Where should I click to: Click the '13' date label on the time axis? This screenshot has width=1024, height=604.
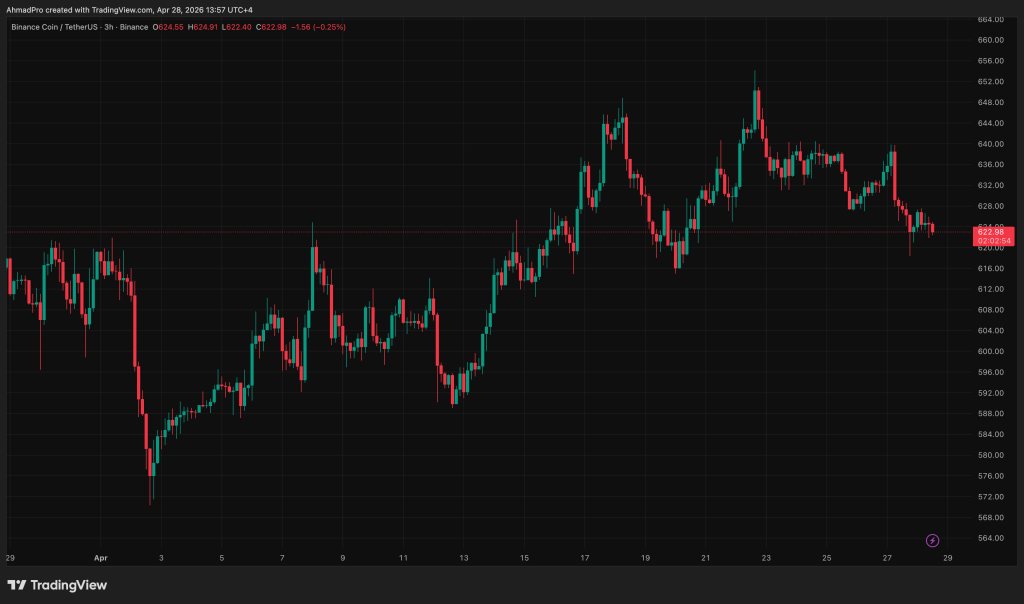pos(463,557)
